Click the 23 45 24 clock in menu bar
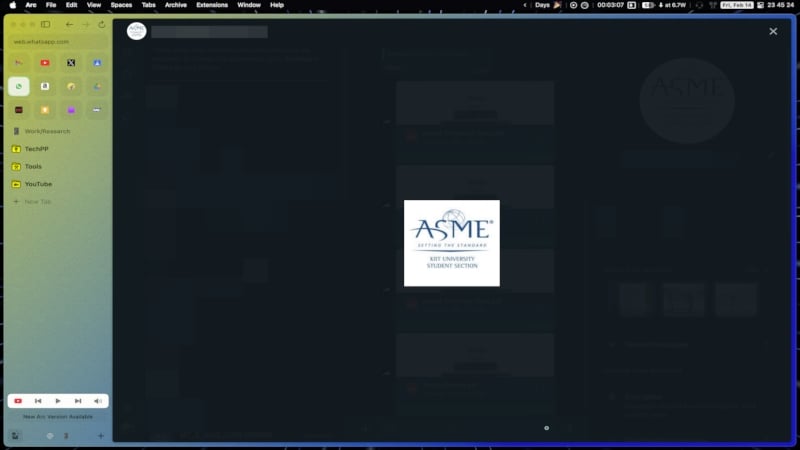This screenshot has height=450, width=800. [781, 5]
